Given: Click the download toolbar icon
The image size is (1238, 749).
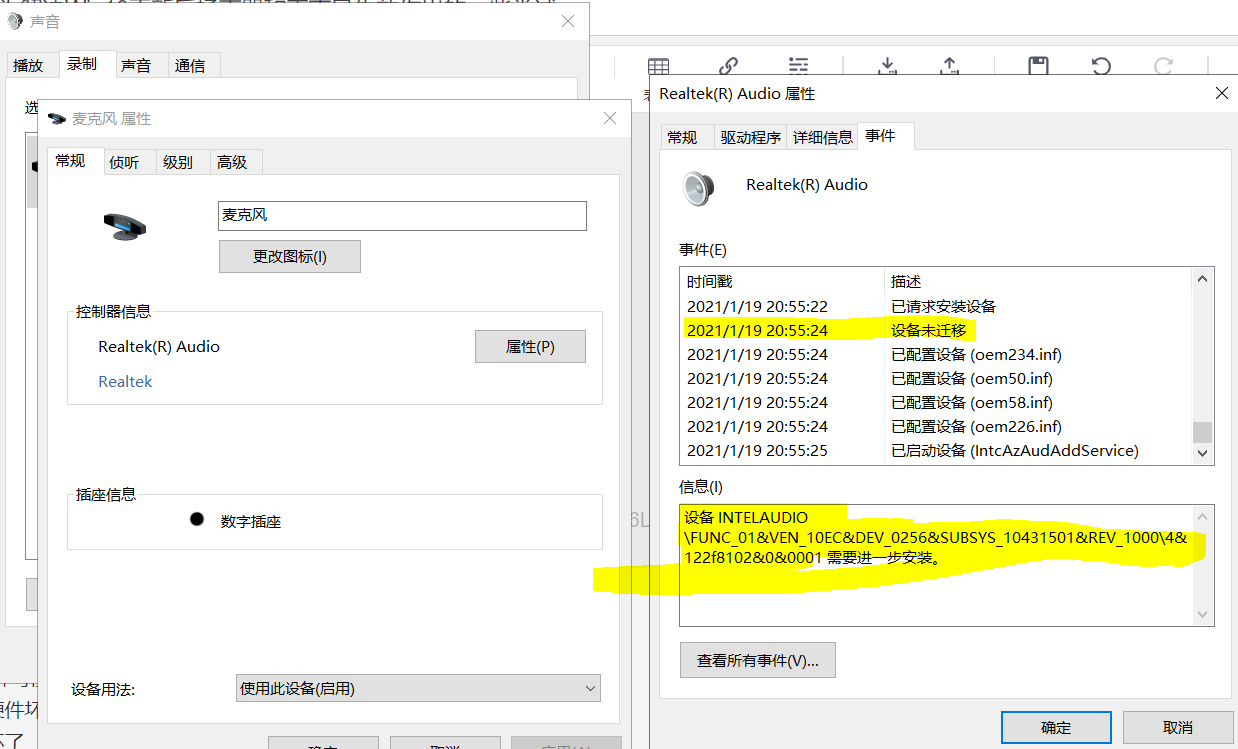Looking at the screenshot, I should 887,66.
